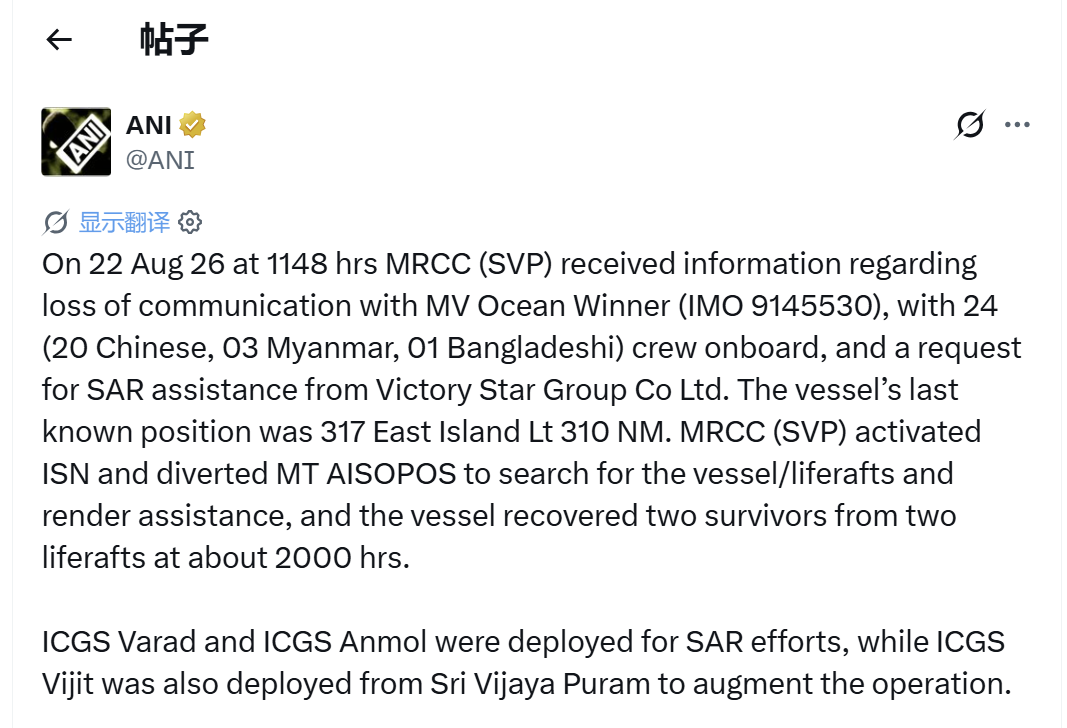Screen dimensions: 1067x728
Task: Click 'Sri Vijaya Puram' in the post
Action: (x=540, y=684)
